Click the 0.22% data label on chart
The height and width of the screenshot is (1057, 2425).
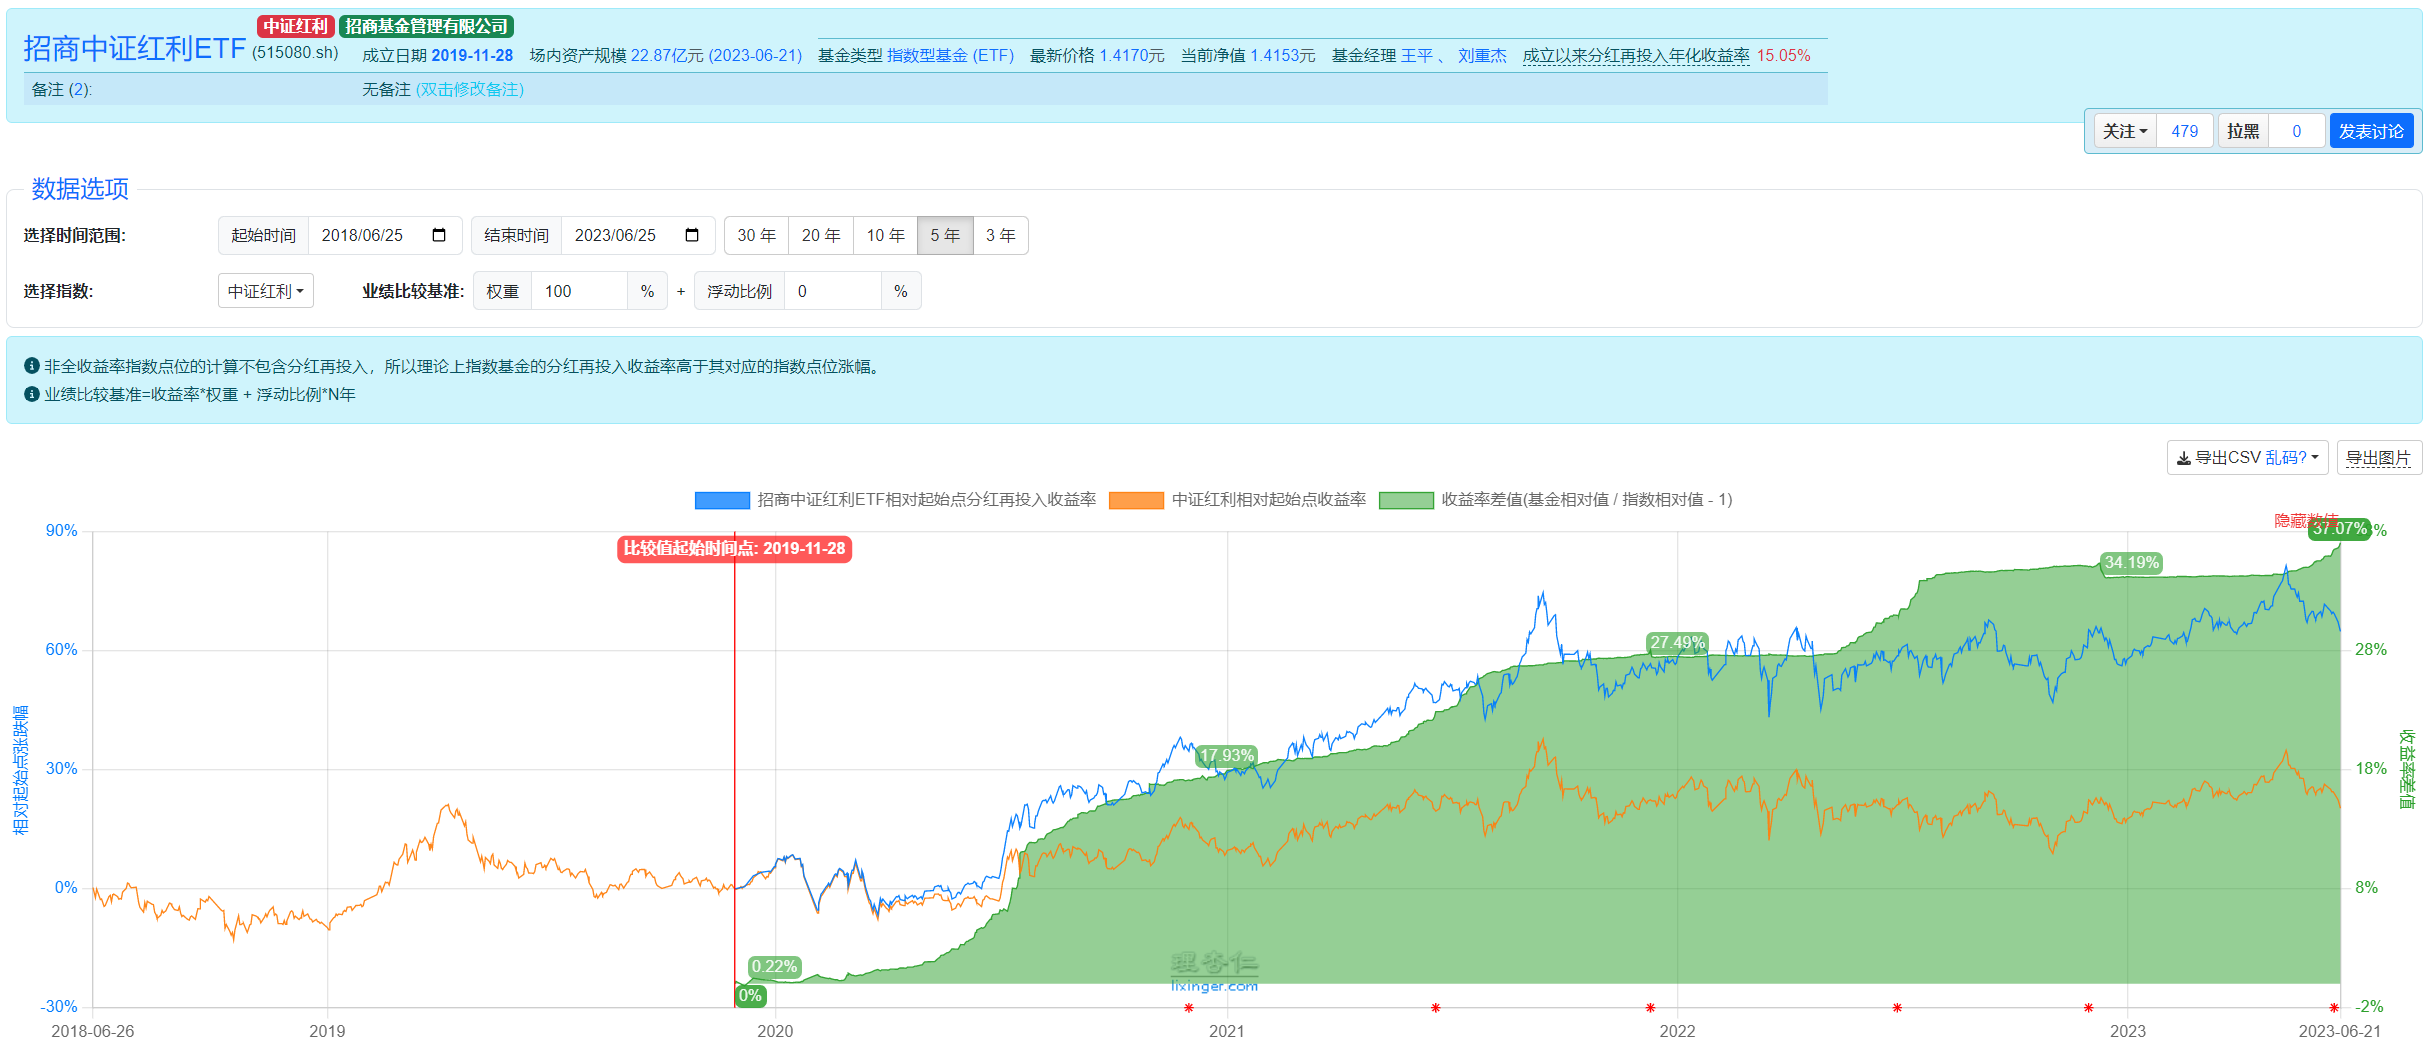774,966
